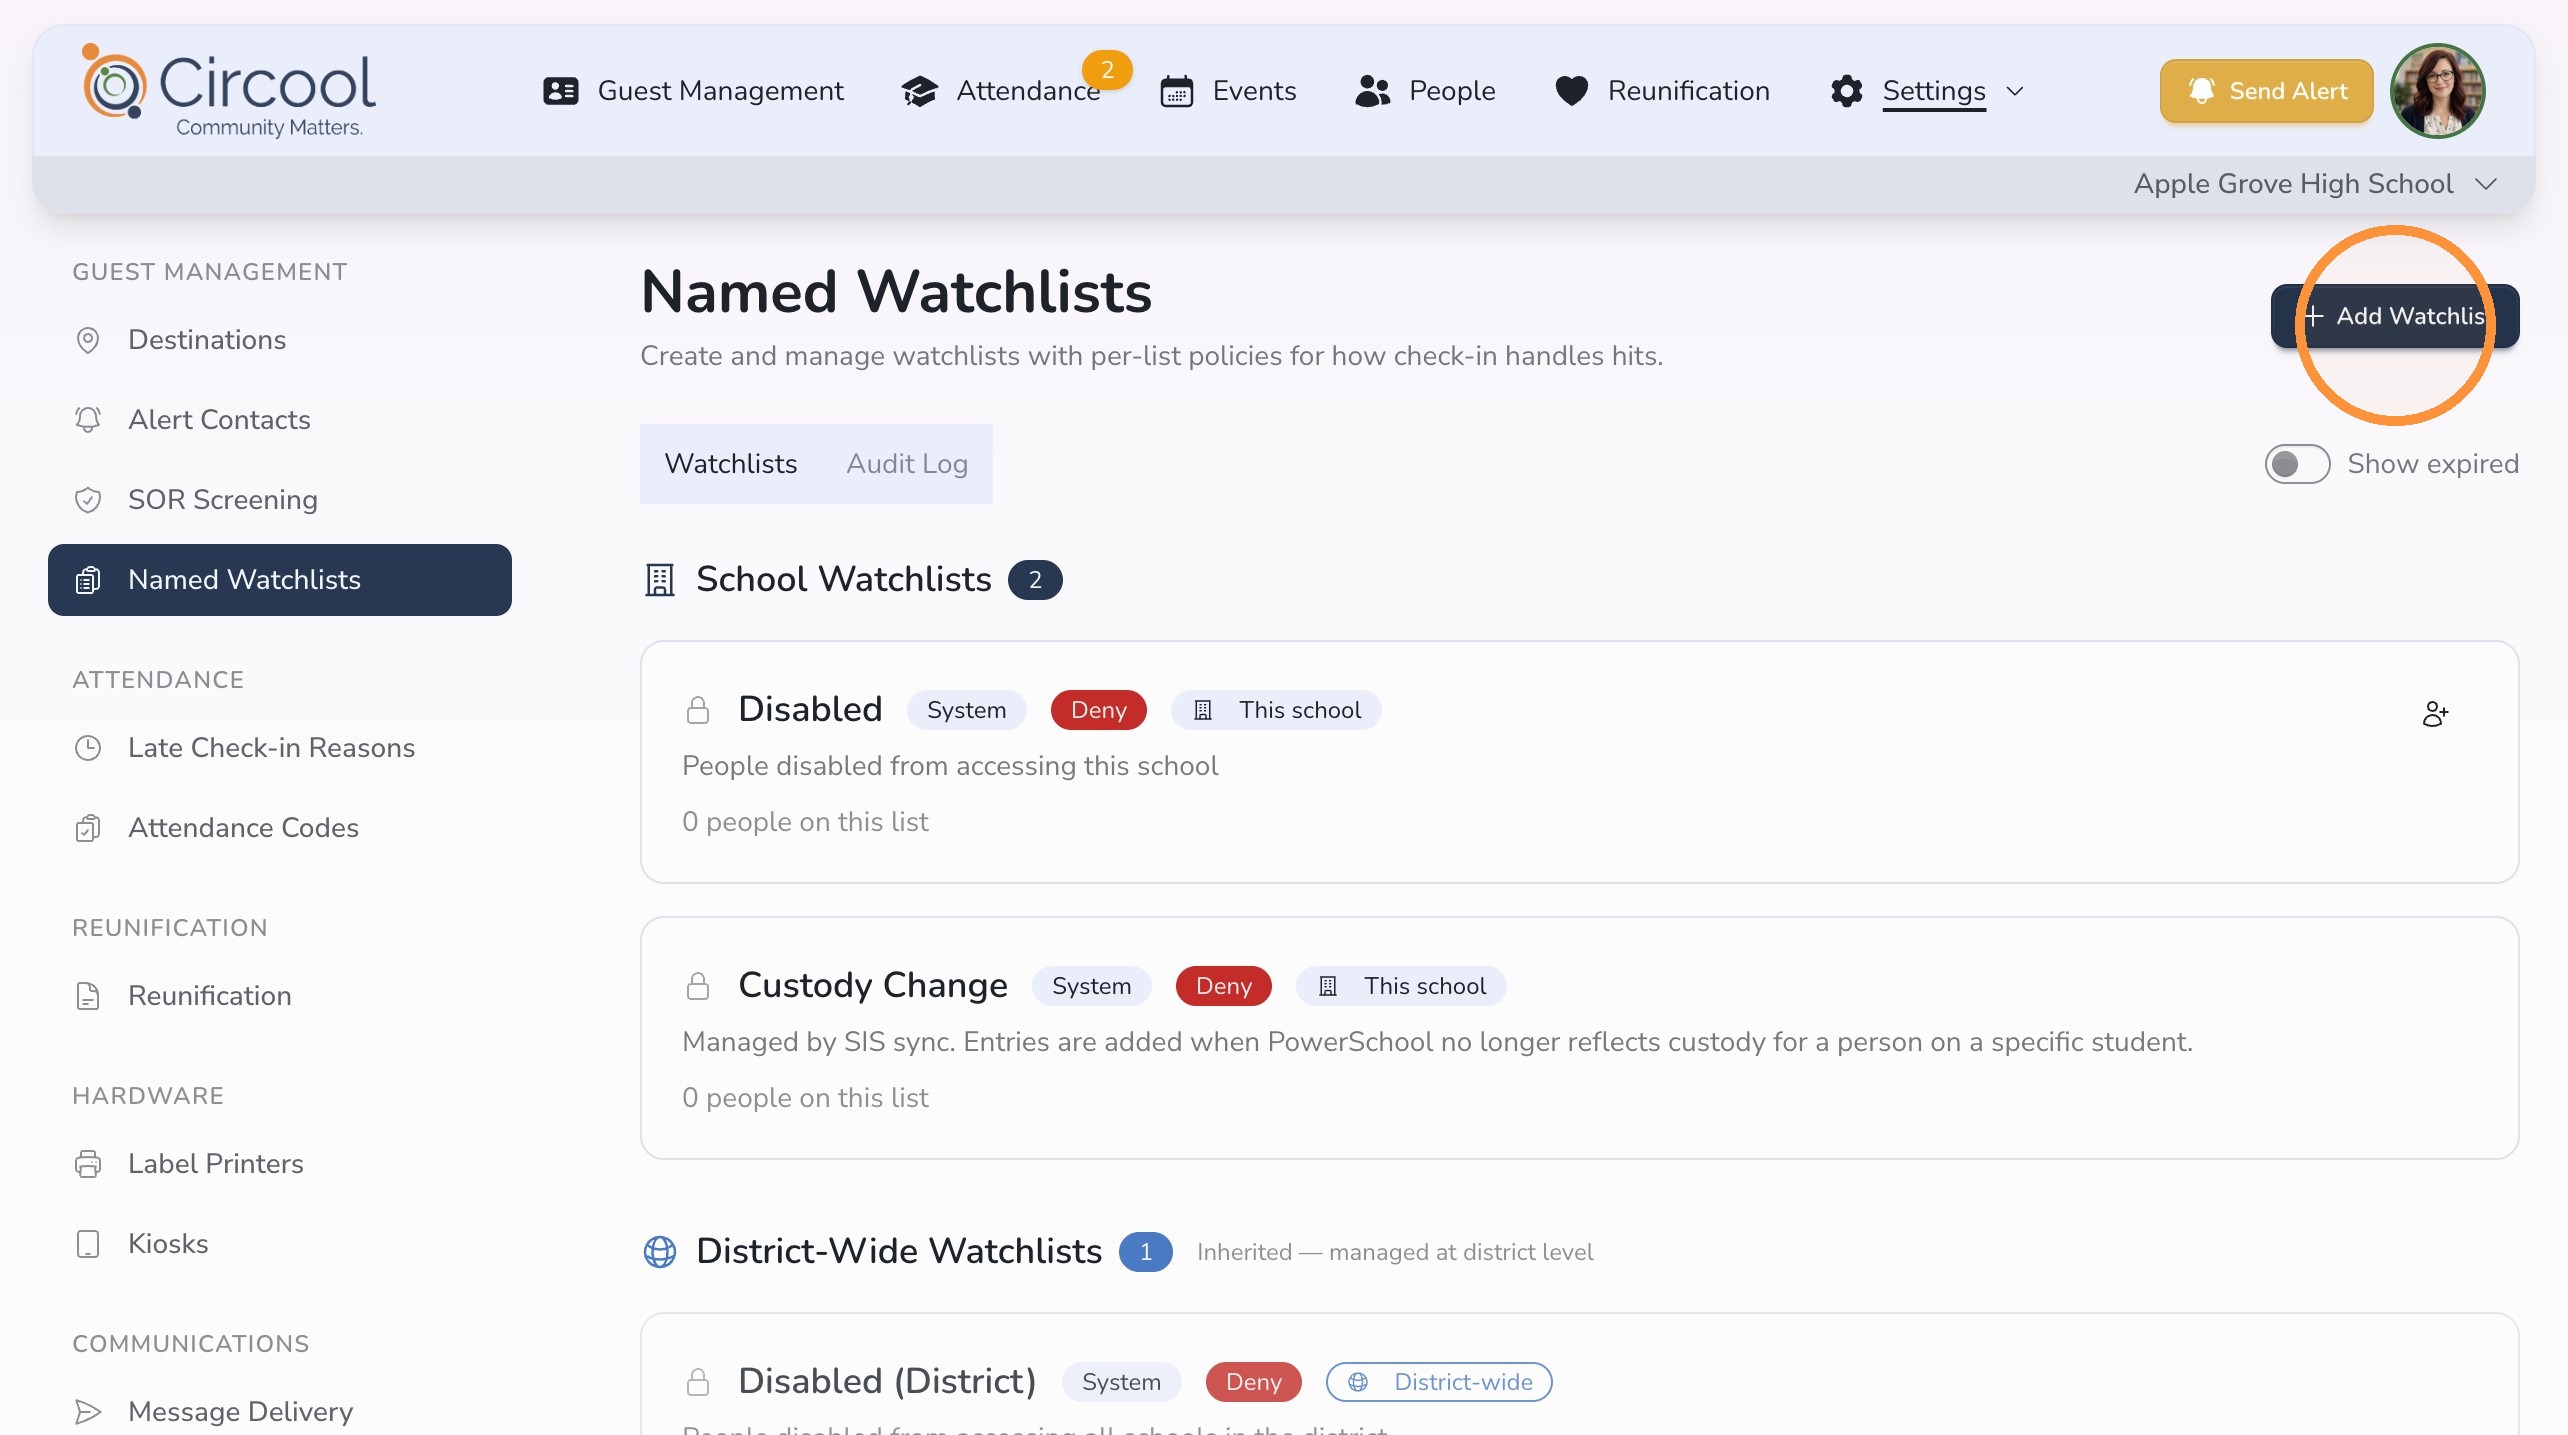This screenshot has height=1435, width=2568.
Task: Click the Alert Contacts bell icon
Action: 88,420
